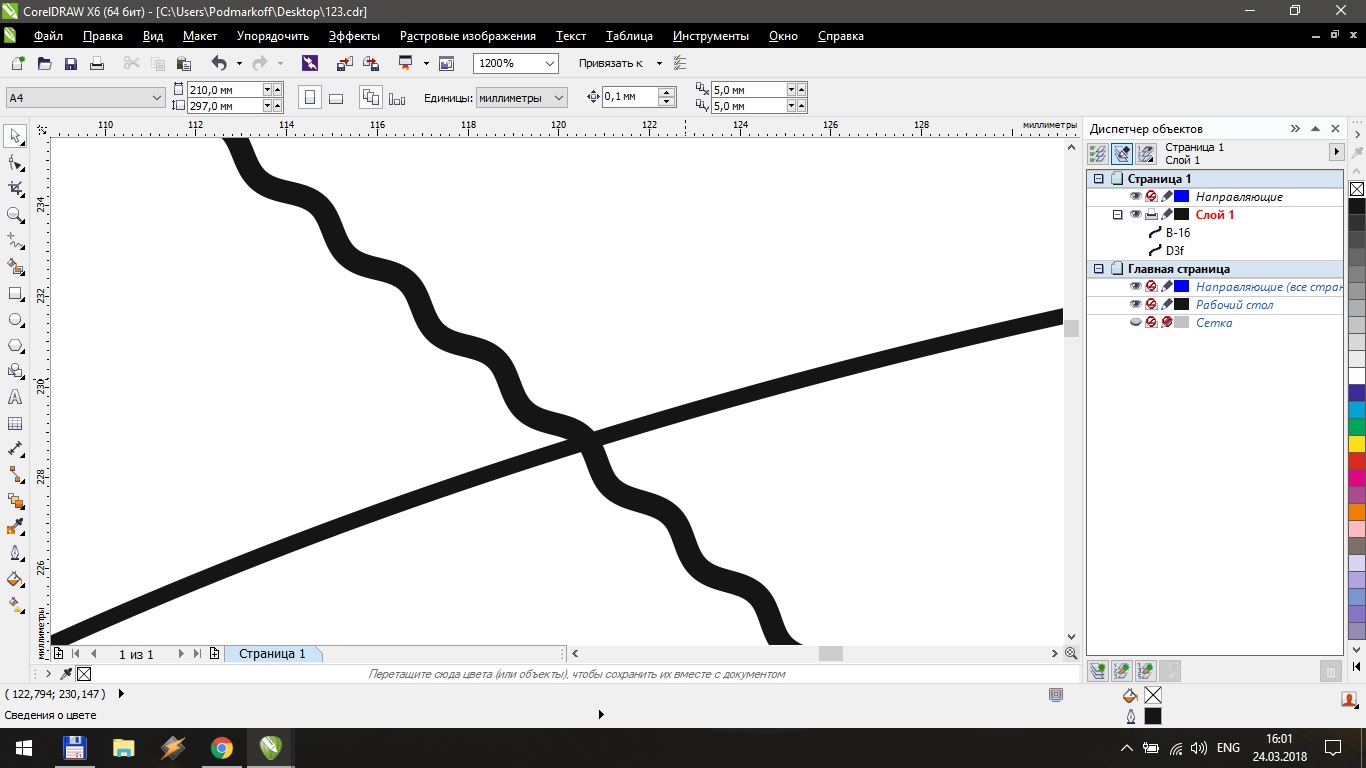Open the Инструменты menu
The height and width of the screenshot is (768, 1366).
tap(711, 36)
